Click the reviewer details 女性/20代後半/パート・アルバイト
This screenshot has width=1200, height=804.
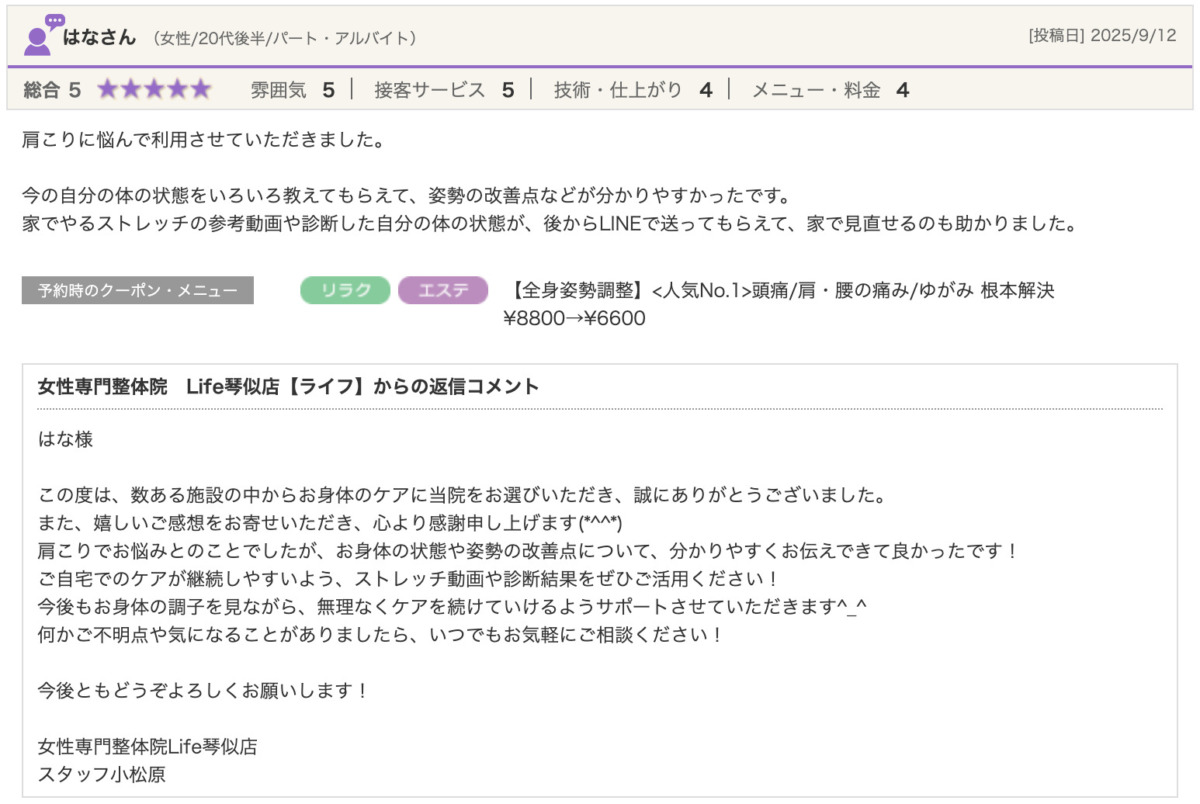tap(285, 38)
